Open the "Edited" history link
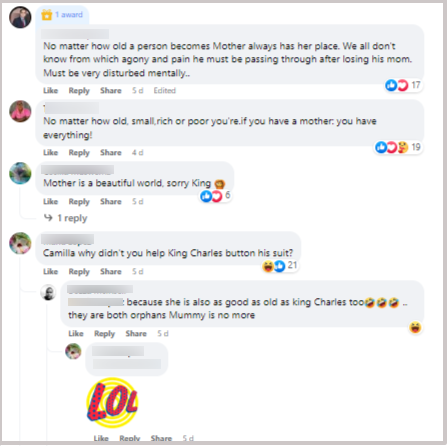This screenshot has height=446, width=447. pyautogui.click(x=165, y=90)
